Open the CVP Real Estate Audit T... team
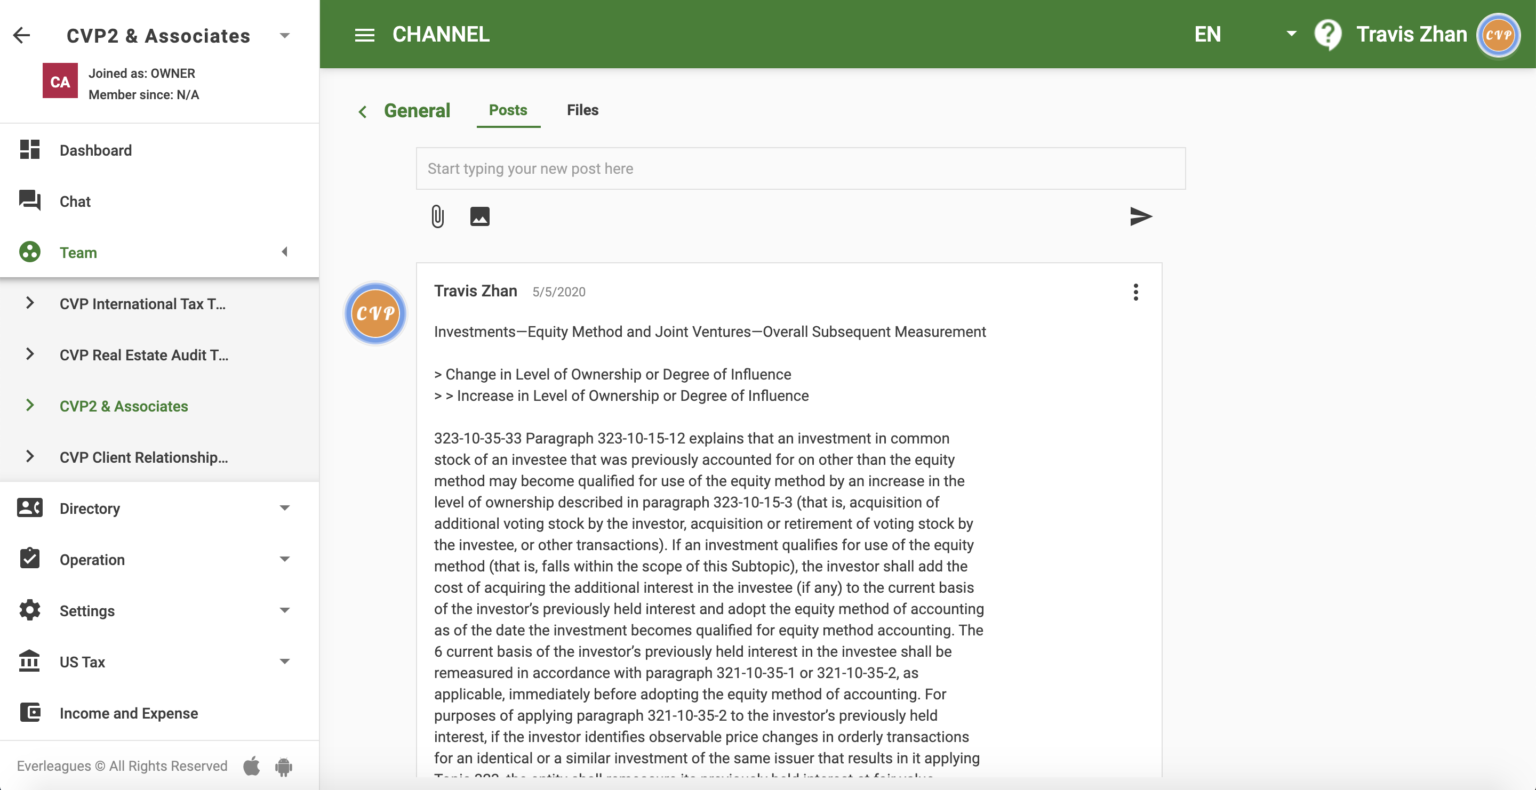This screenshot has height=790, width=1536. click(144, 355)
